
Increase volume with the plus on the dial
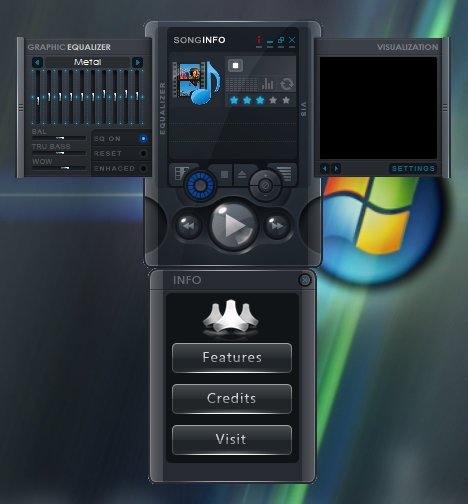pyautogui.click(x=265, y=175)
